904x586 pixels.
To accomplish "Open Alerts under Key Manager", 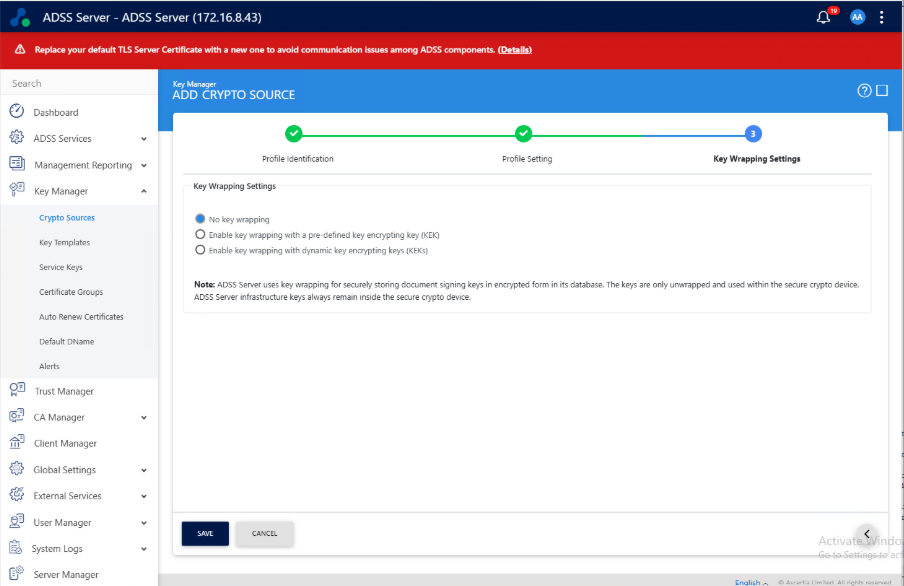I will point(49,366).
